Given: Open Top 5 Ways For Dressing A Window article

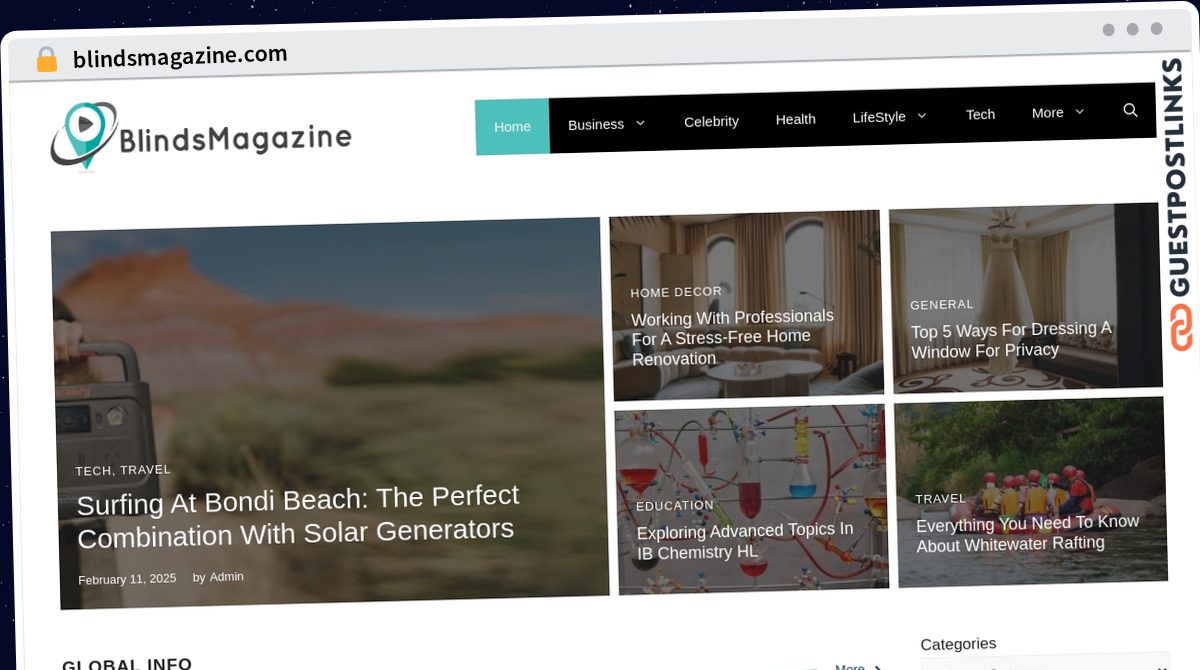Looking at the screenshot, I should click(x=1011, y=340).
